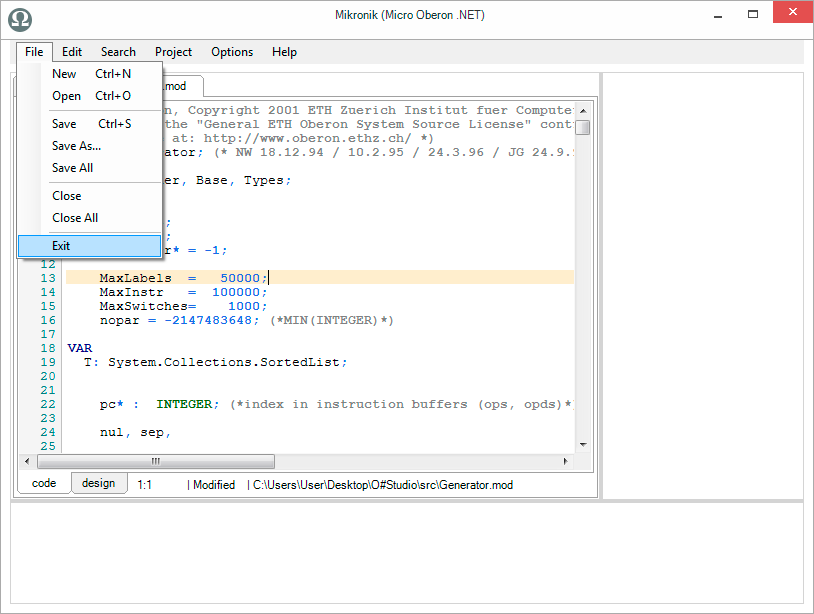Select Close in the File menu

tap(90, 196)
